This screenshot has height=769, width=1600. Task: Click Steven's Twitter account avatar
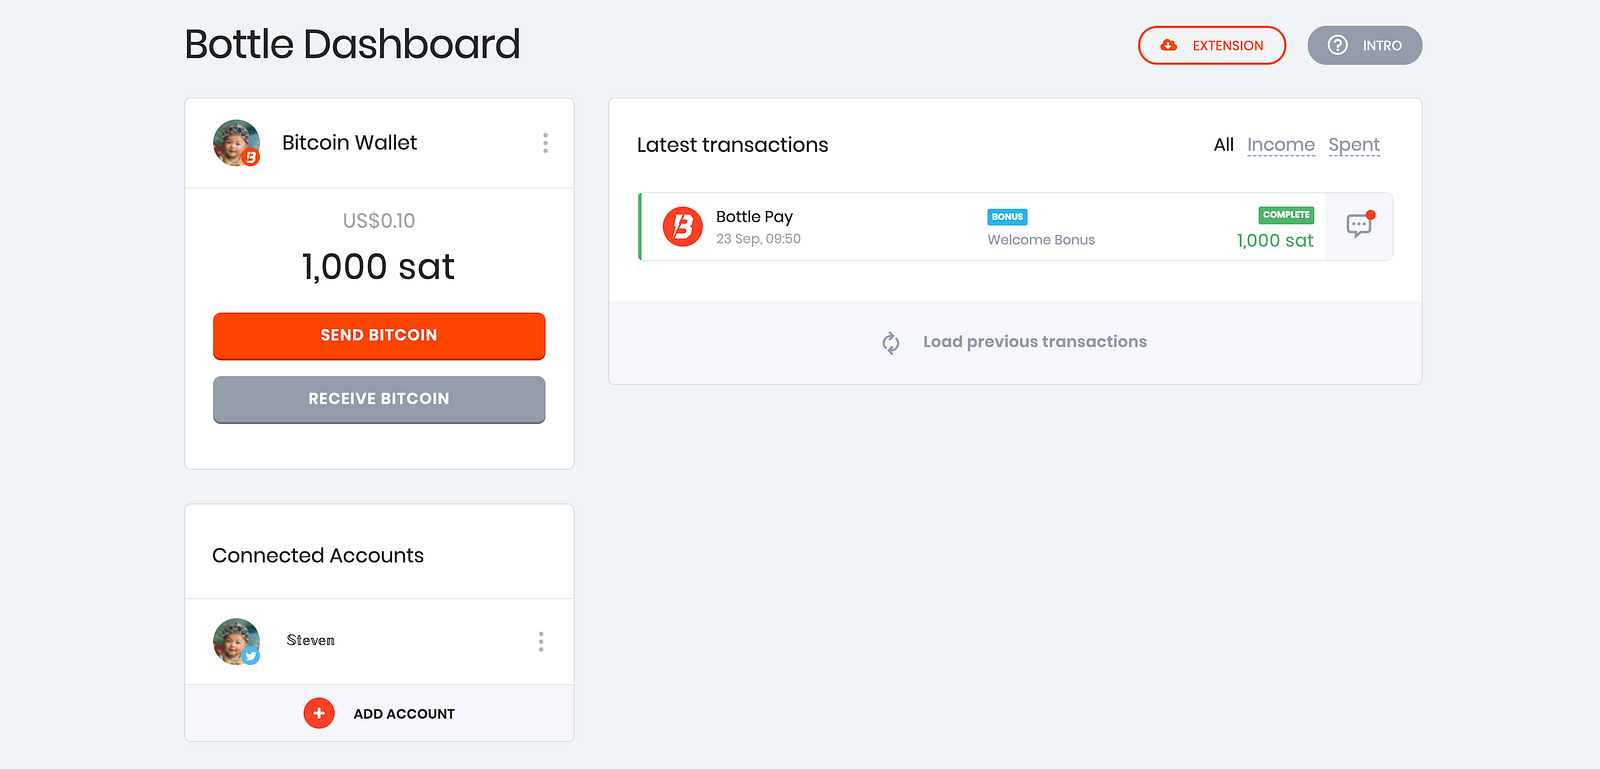click(x=236, y=641)
